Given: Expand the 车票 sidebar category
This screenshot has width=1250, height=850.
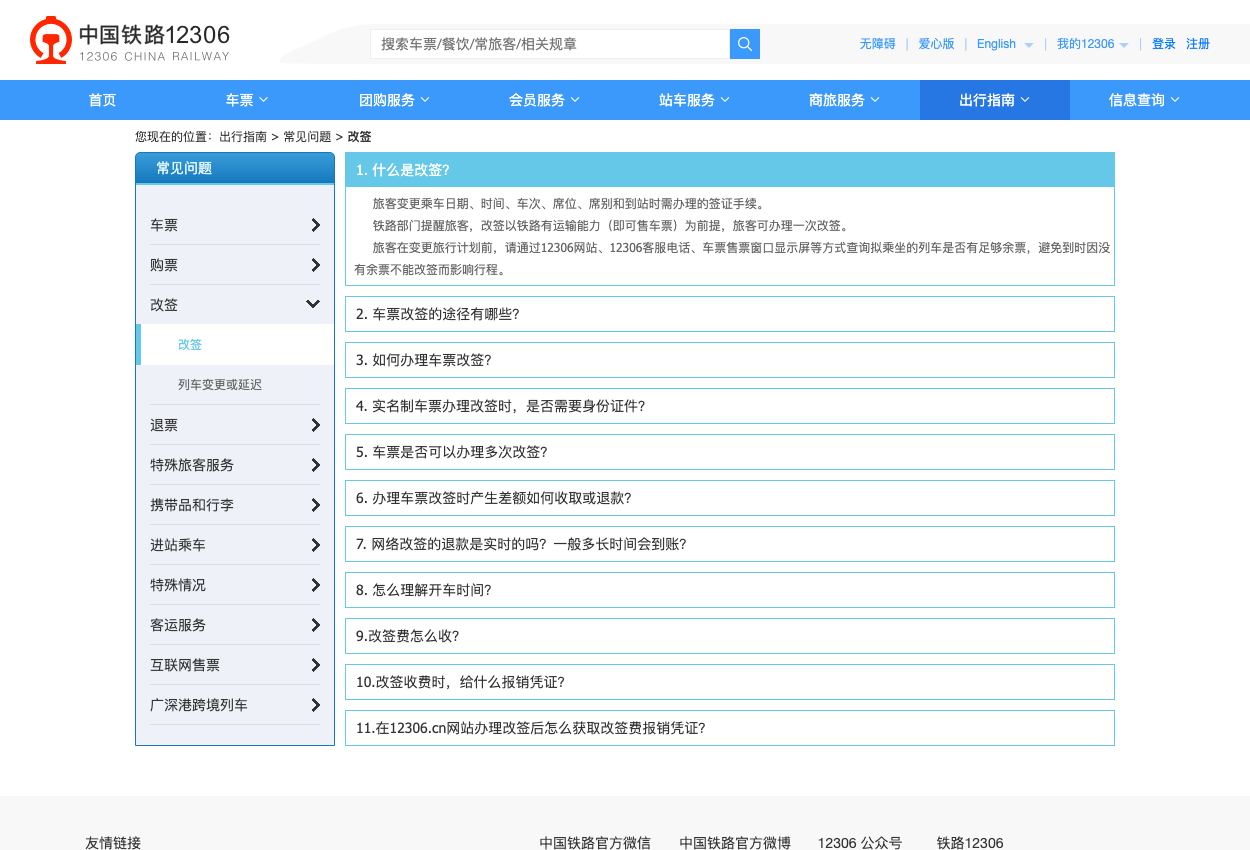Looking at the screenshot, I should click(235, 225).
